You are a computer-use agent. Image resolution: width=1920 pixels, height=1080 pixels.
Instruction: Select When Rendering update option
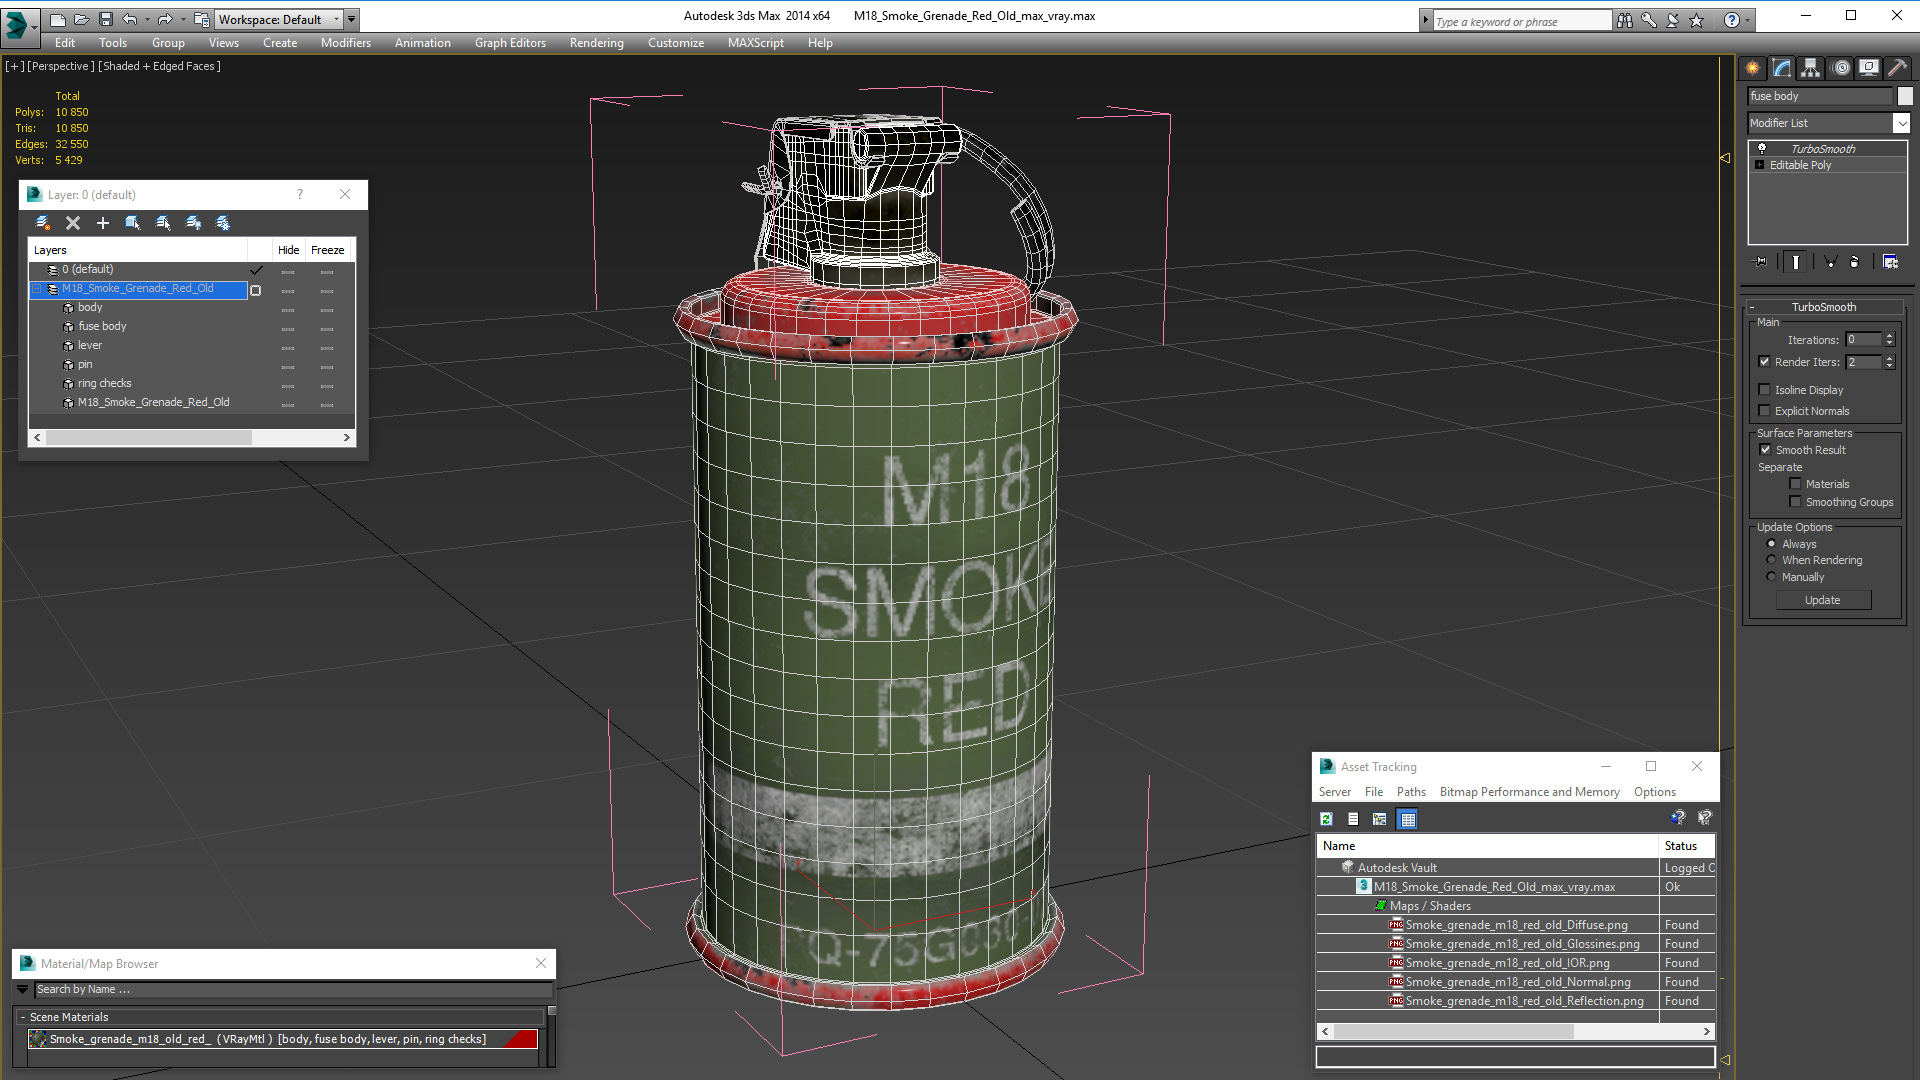click(1771, 560)
